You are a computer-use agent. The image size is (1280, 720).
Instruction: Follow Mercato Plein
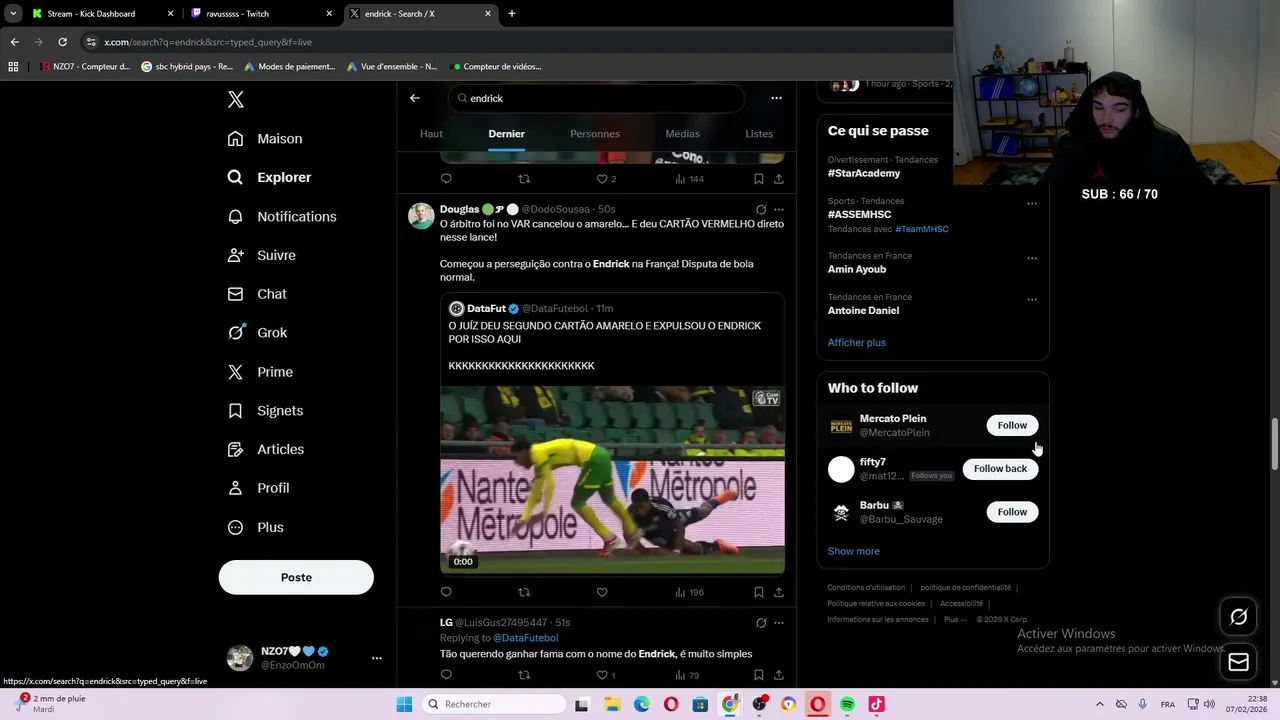(x=1012, y=425)
